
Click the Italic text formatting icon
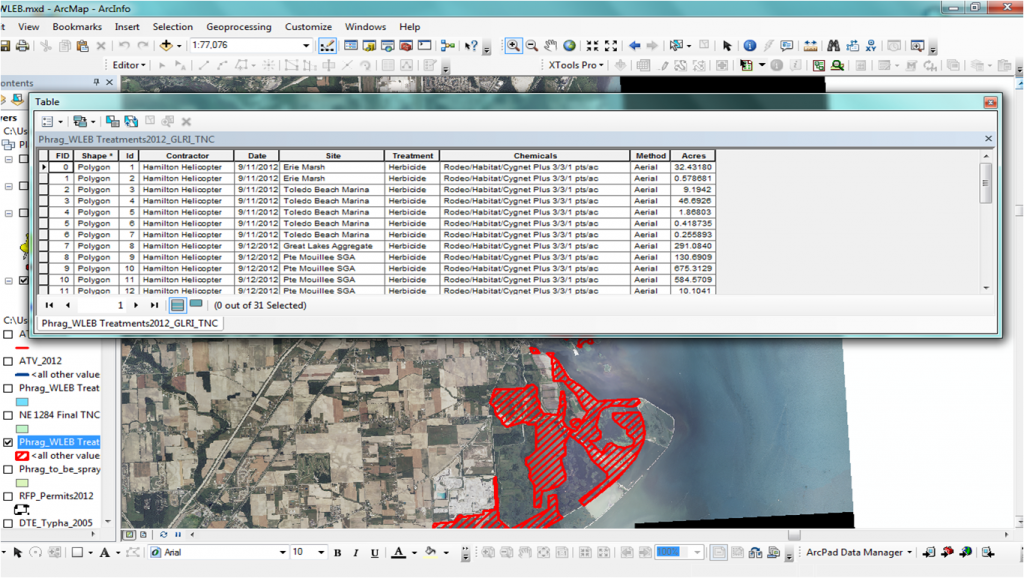pos(356,553)
